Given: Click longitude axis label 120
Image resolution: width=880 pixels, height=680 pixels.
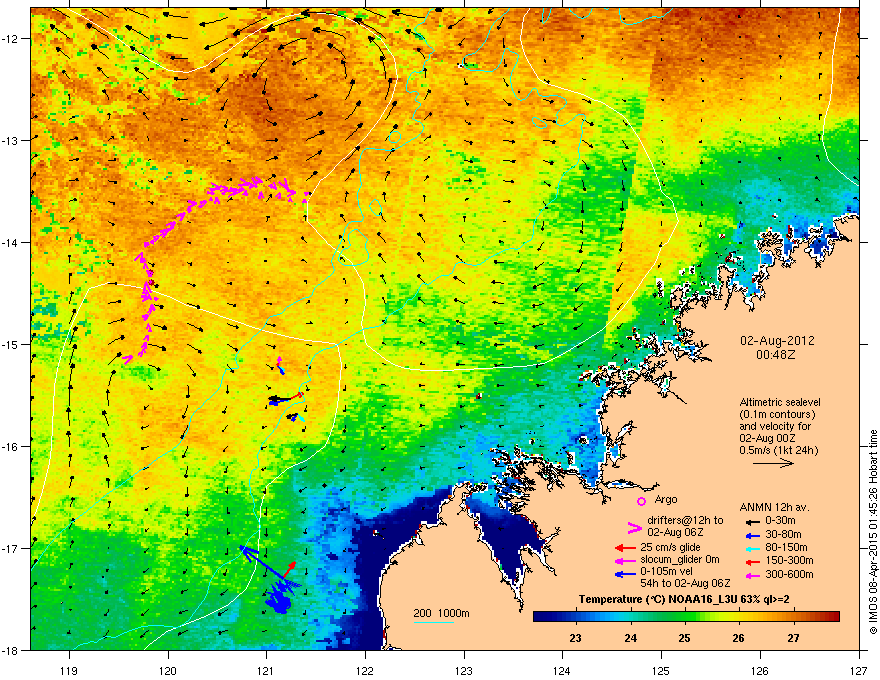Looking at the screenshot, I should [x=168, y=670].
